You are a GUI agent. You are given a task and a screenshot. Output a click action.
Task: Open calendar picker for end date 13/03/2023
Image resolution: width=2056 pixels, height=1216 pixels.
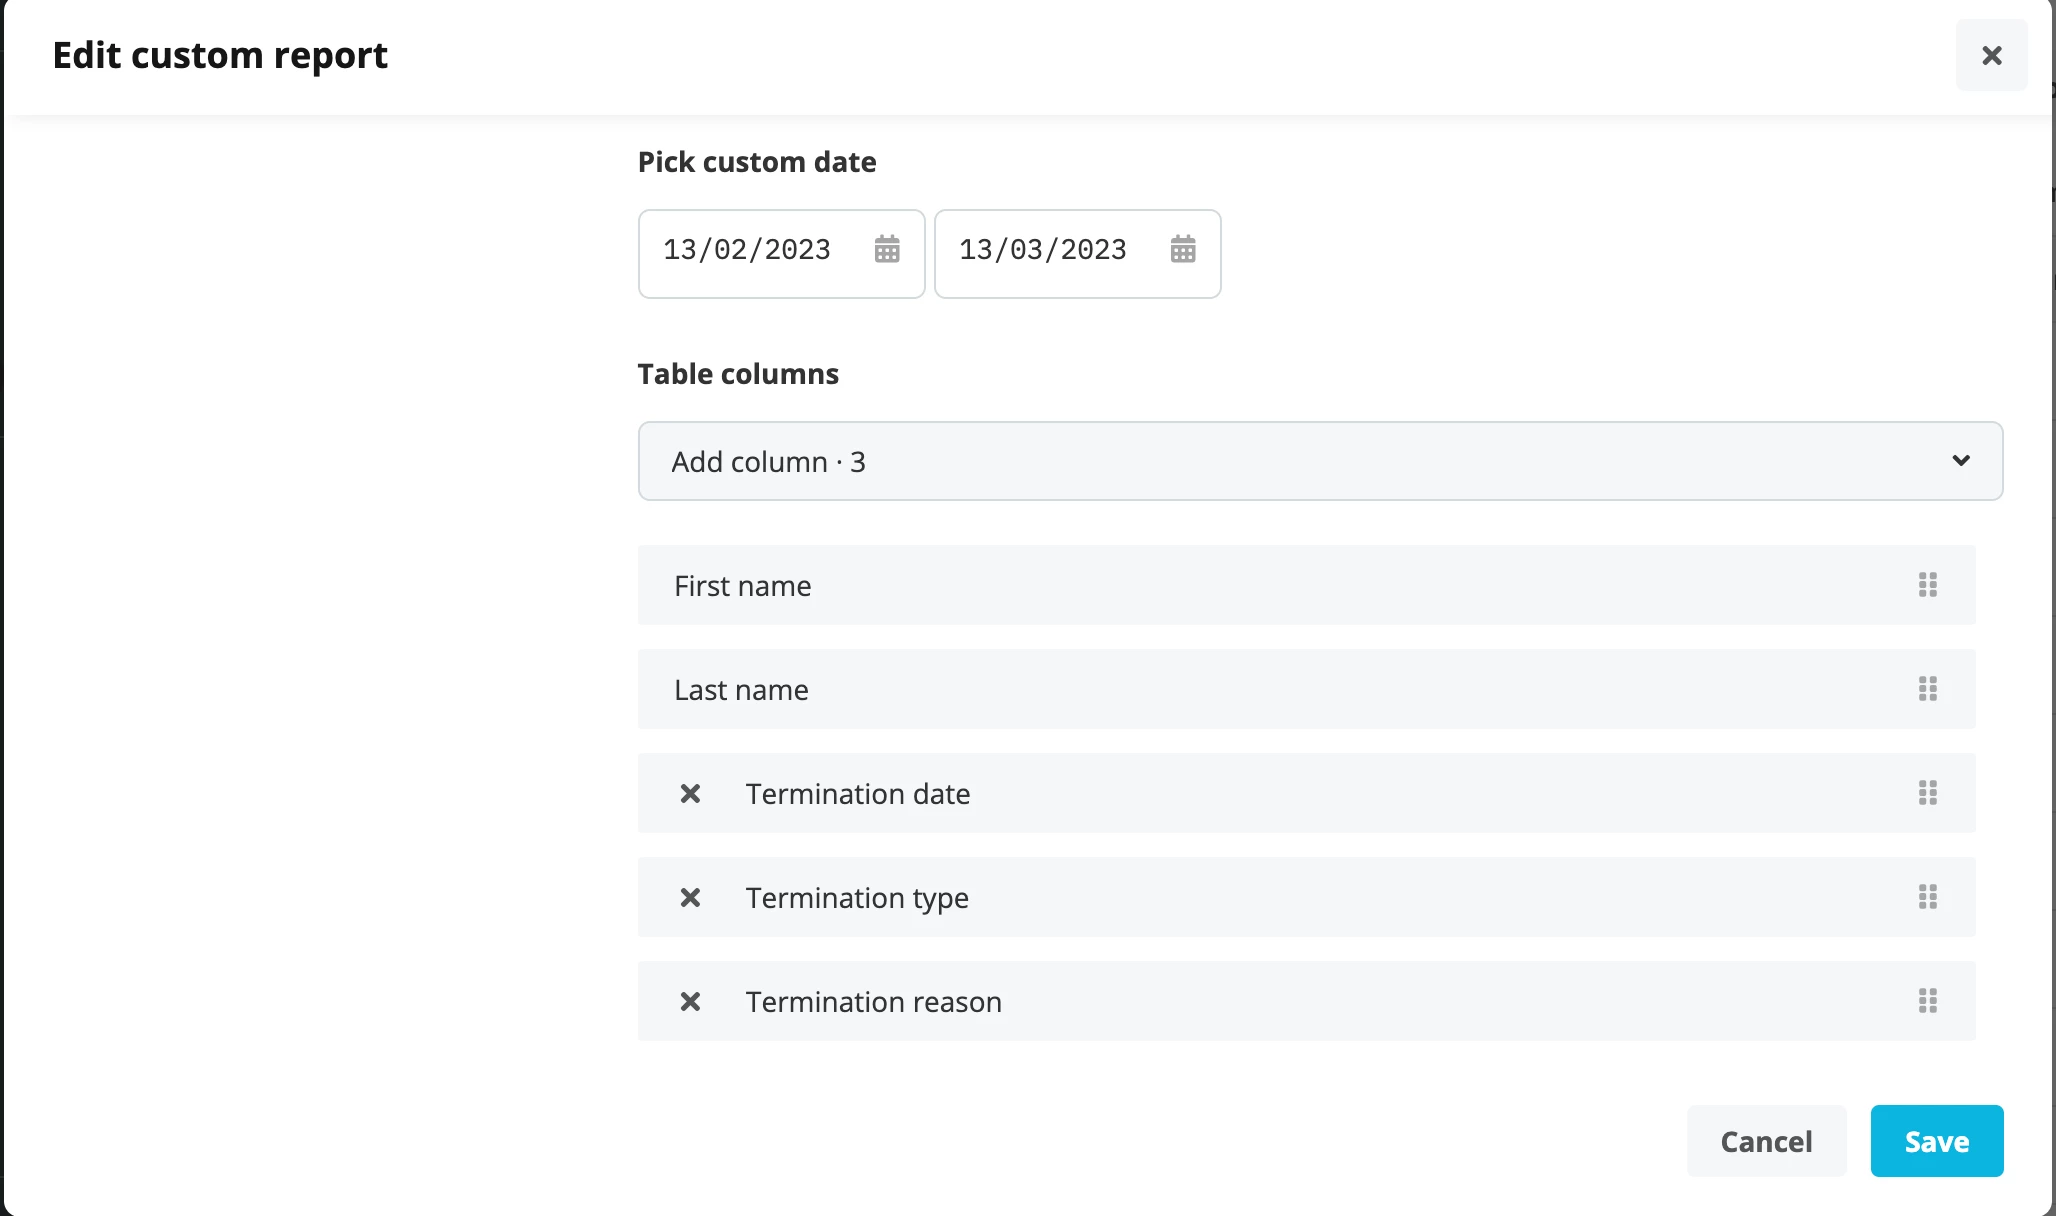click(x=1183, y=249)
